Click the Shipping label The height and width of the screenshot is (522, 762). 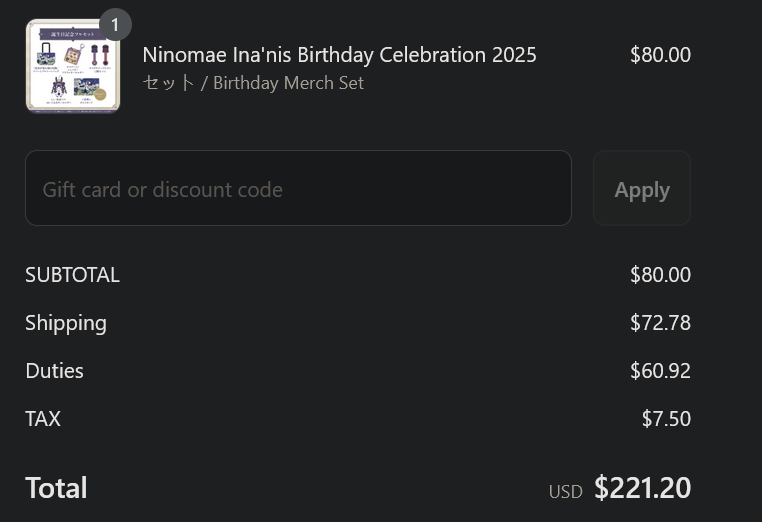66,323
